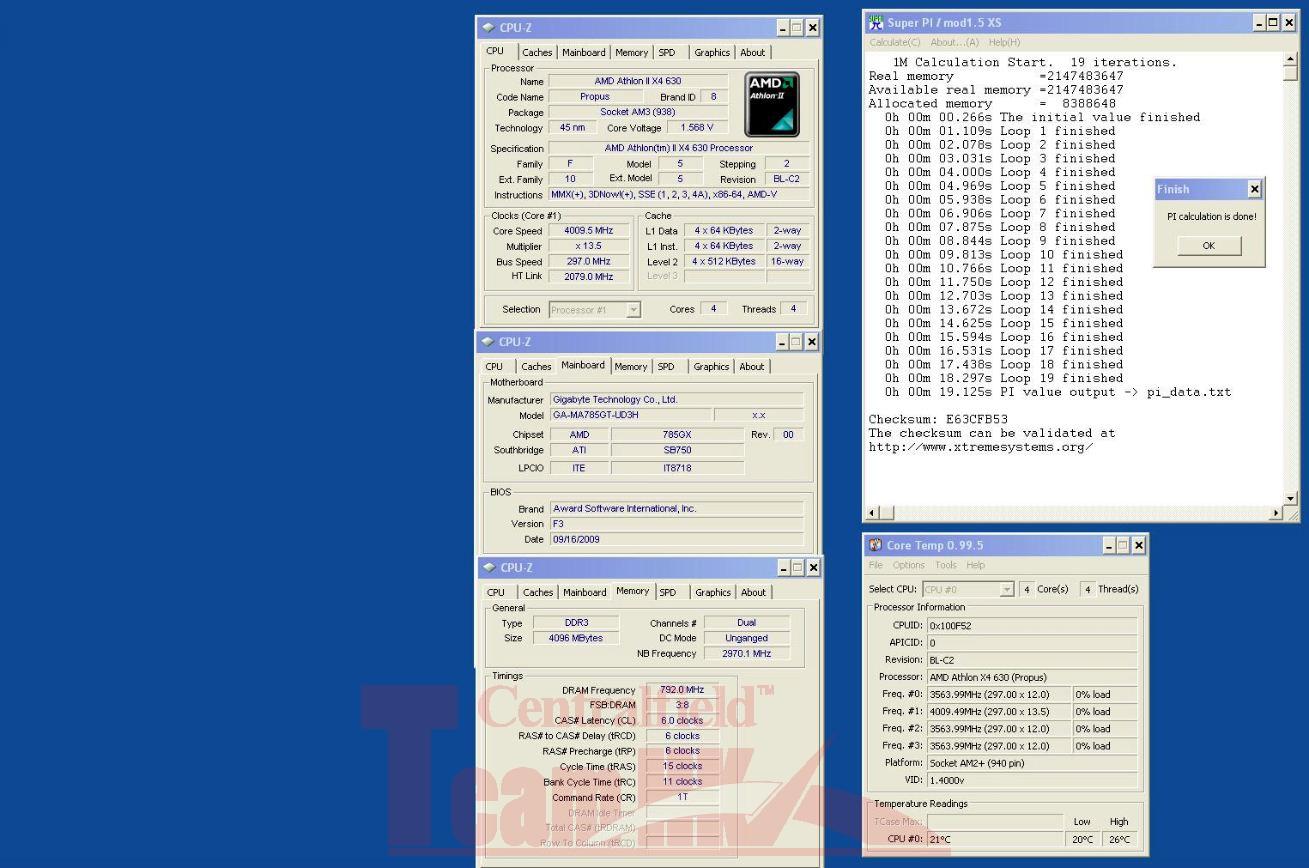This screenshot has width=1309, height=868.
Task: Expand the Select CPU dropdown in Core Temp
Action: click(x=1007, y=589)
